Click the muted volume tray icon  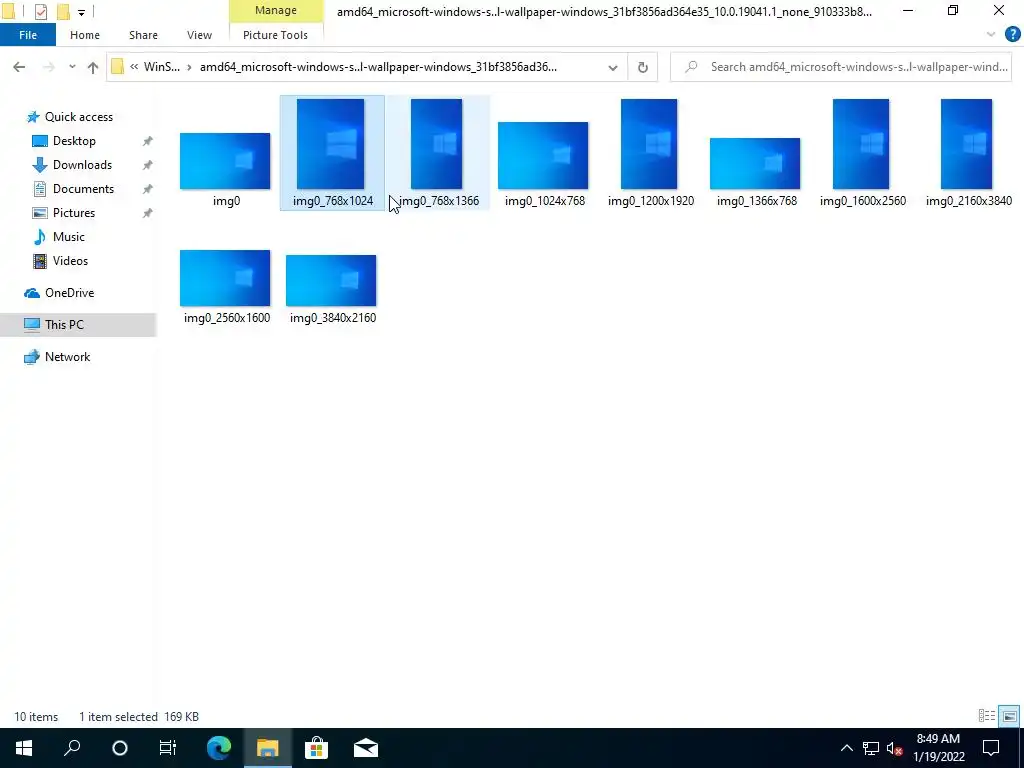click(895, 748)
